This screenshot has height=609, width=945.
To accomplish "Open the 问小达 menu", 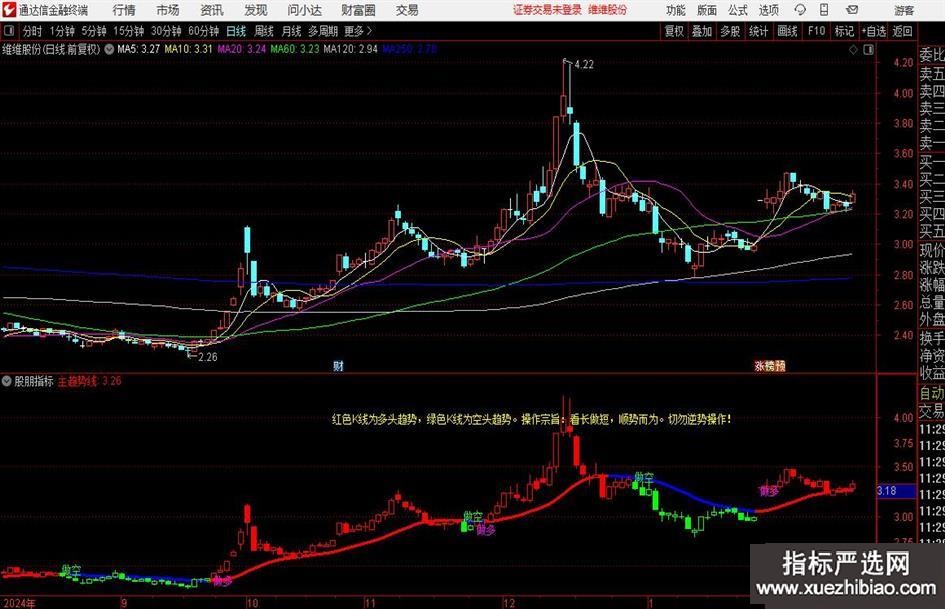I will point(304,10).
